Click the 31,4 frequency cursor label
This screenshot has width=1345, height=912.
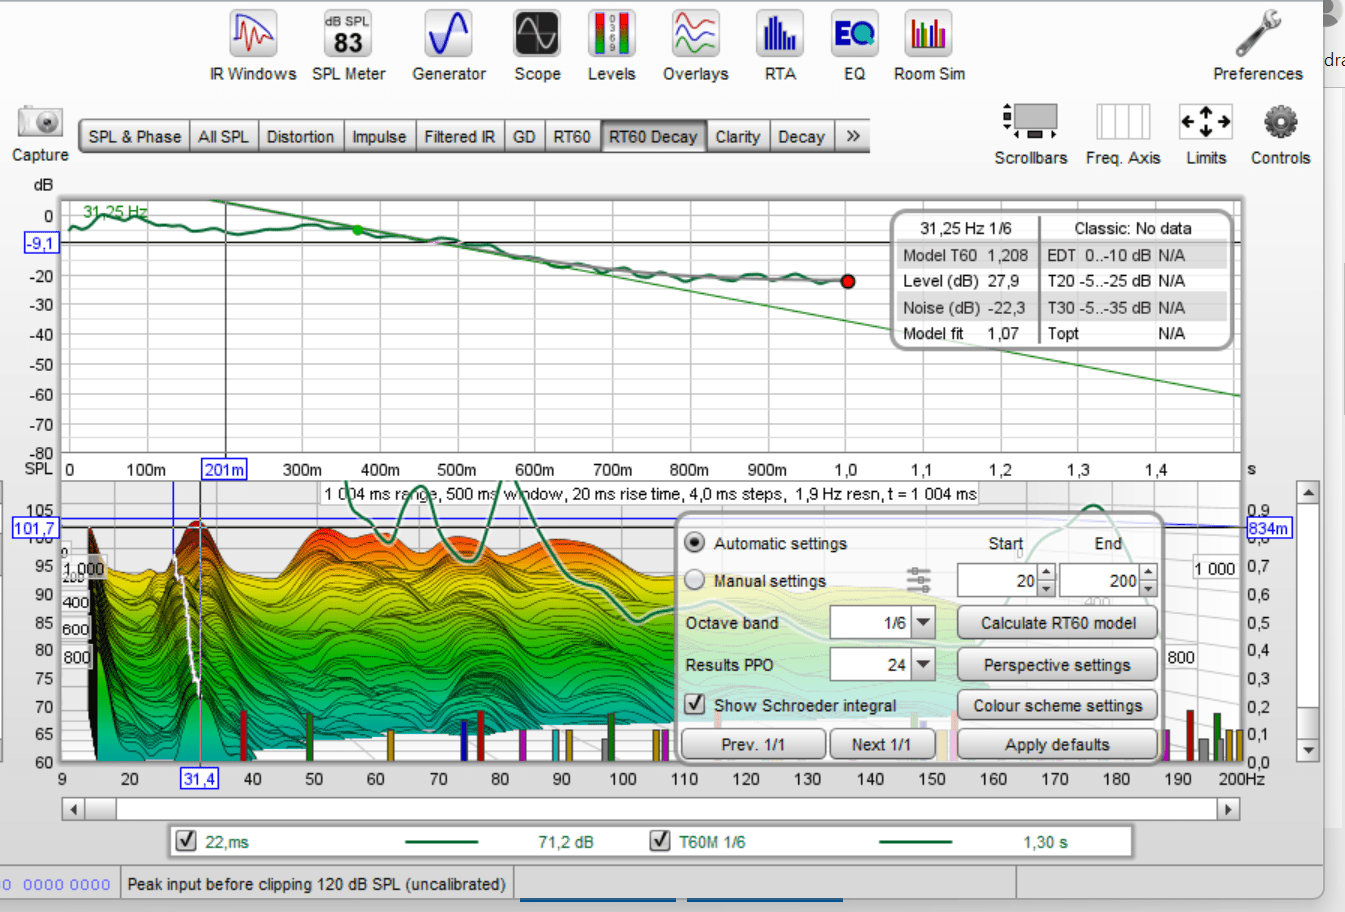click(x=199, y=778)
